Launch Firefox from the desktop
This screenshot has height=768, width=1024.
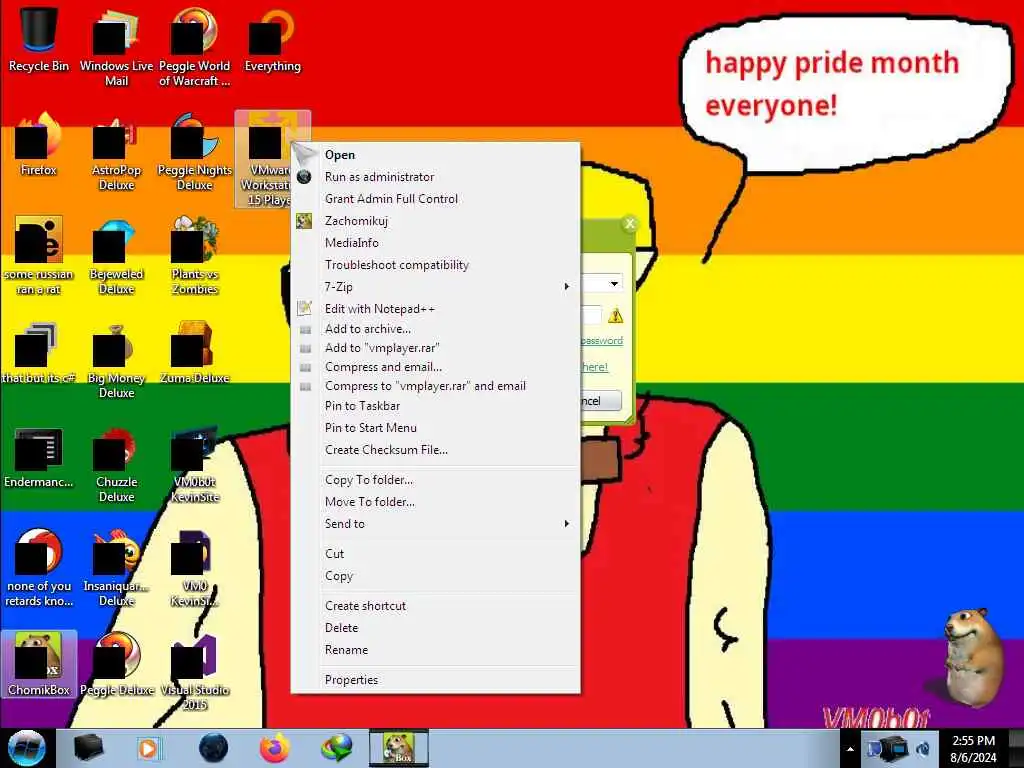39,144
